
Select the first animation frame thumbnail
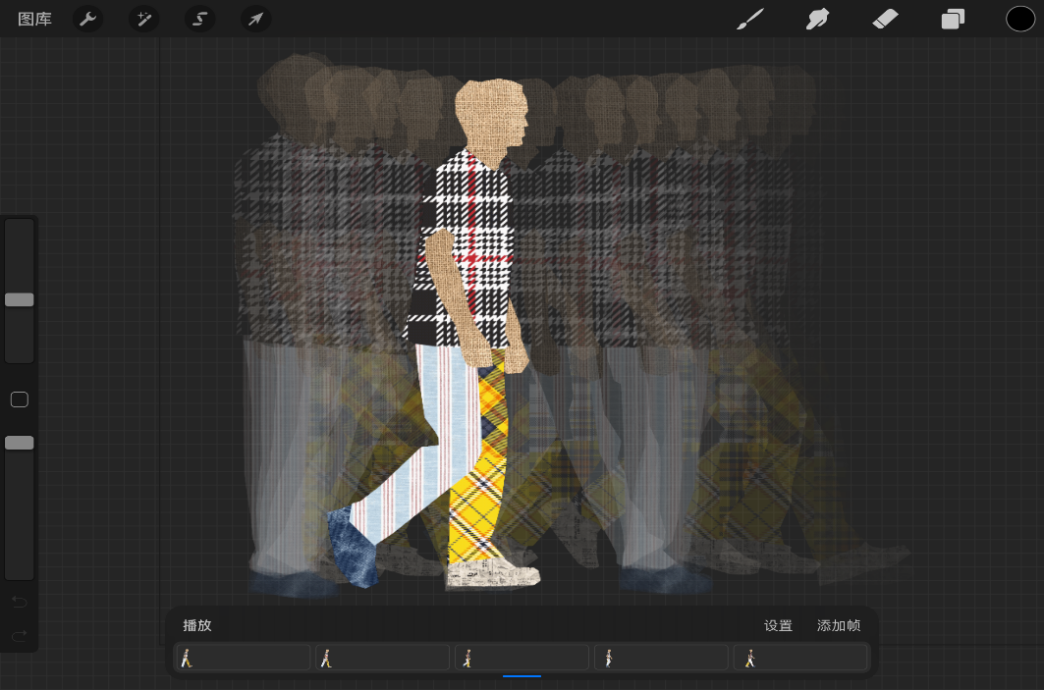242,658
